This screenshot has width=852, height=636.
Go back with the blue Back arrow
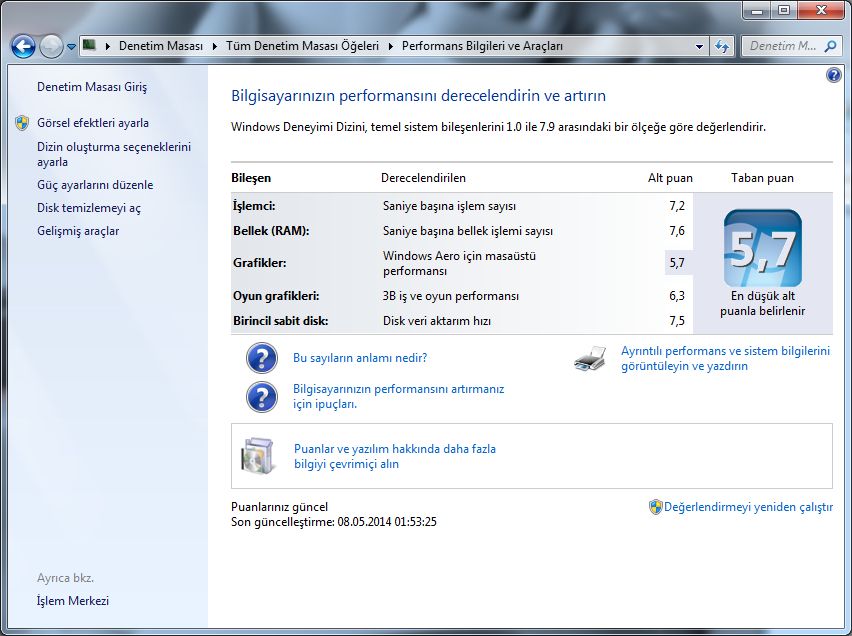(23, 46)
